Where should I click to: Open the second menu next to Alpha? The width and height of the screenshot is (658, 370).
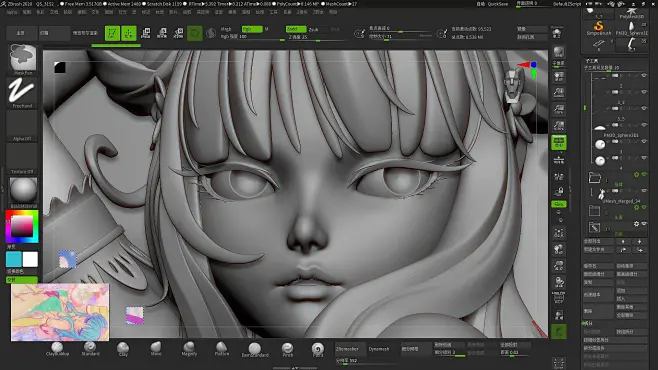click(27, 12)
